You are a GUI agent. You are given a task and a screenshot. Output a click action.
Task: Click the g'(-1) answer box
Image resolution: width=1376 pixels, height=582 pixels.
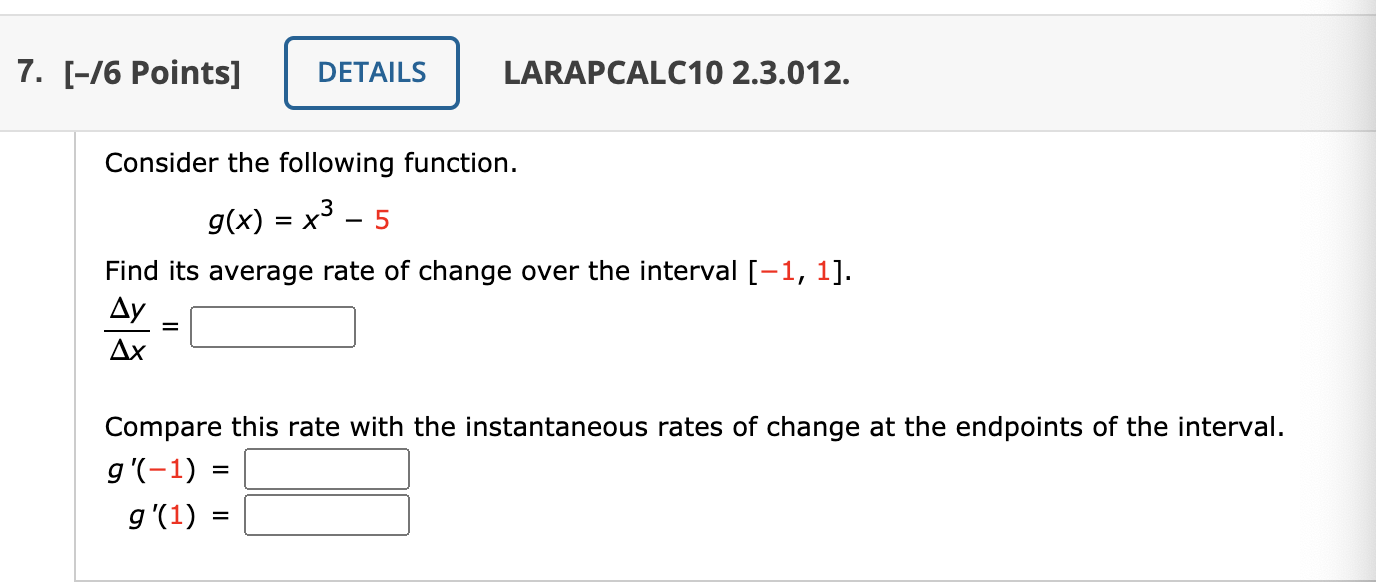click(x=326, y=467)
